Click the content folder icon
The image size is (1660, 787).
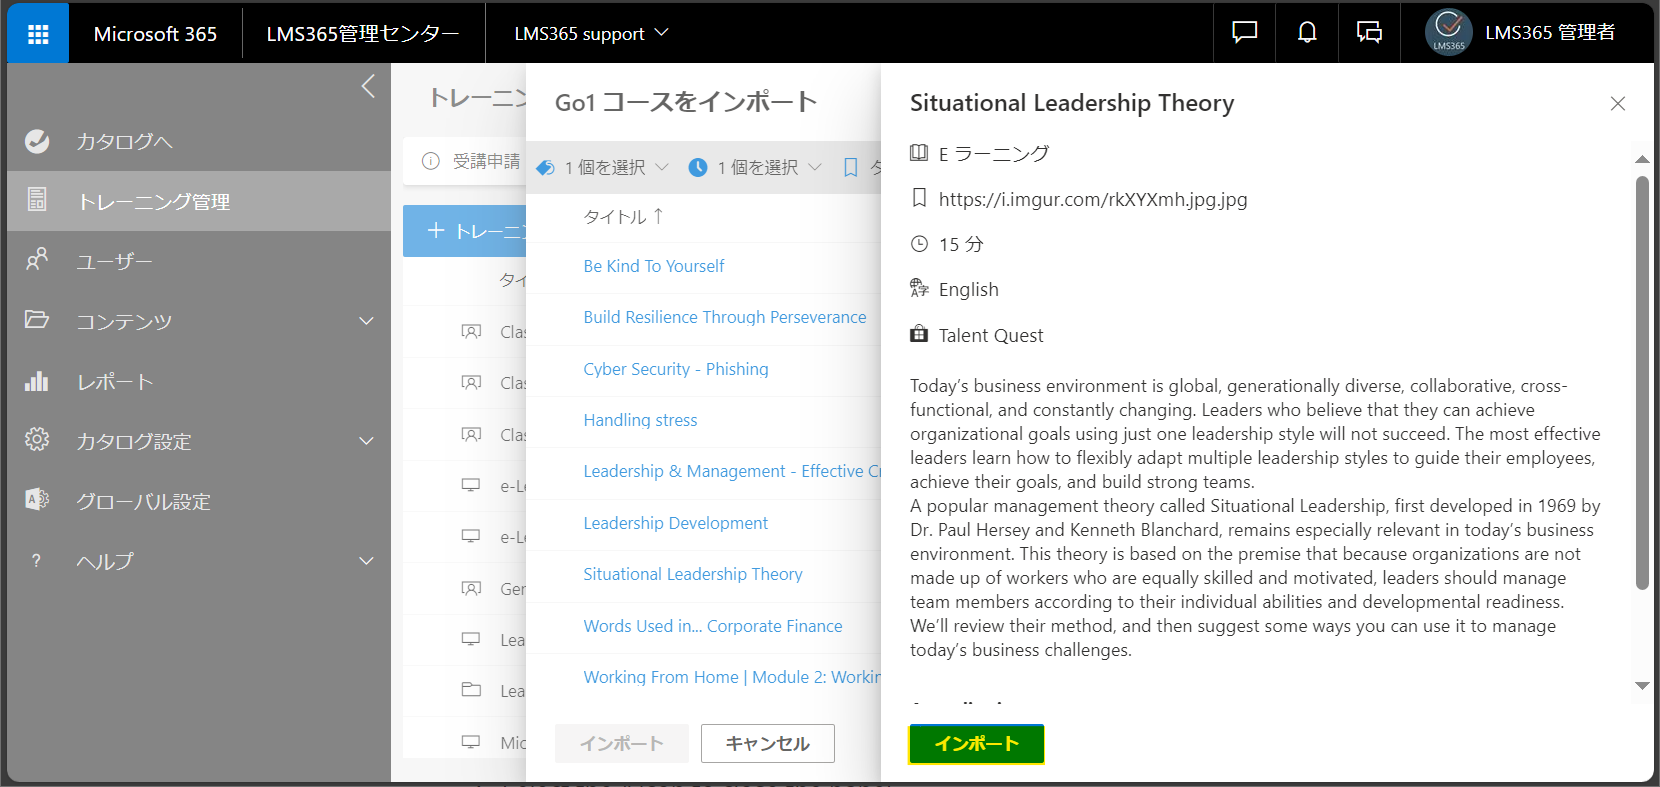tap(37, 320)
